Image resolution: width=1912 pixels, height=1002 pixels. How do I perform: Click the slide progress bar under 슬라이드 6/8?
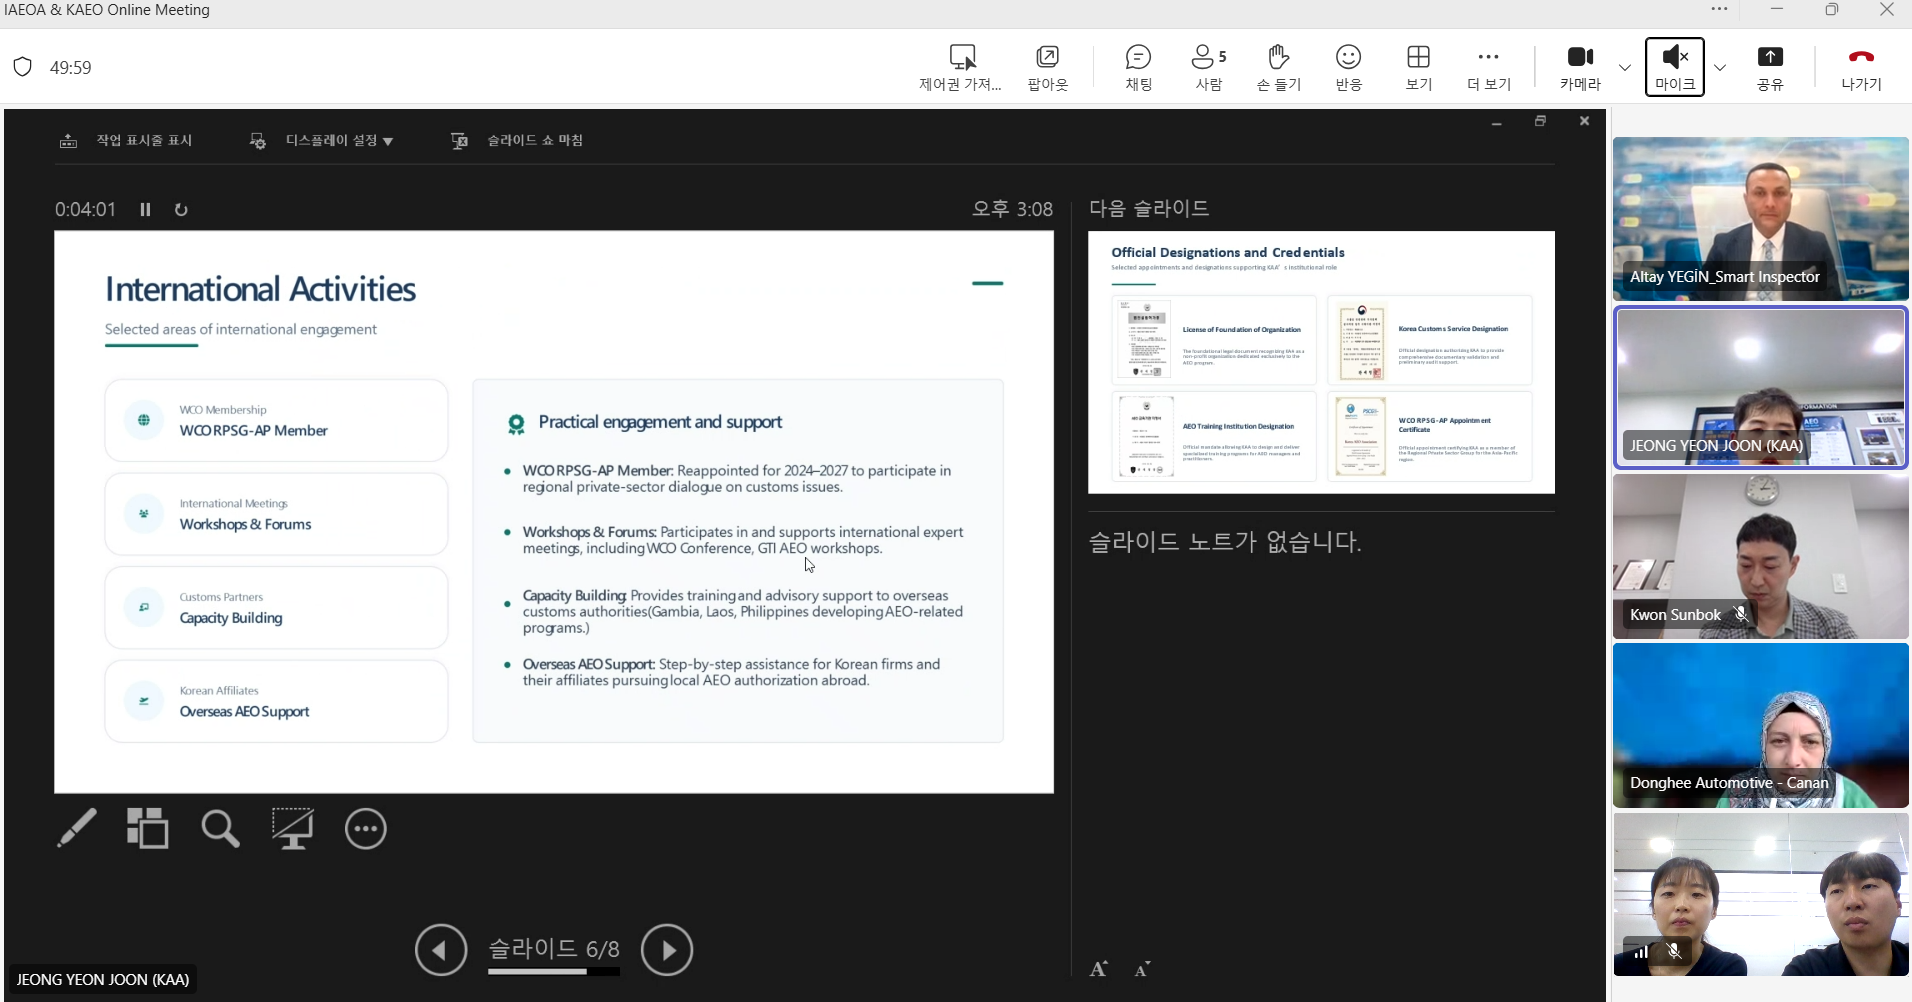click(554, 971)
